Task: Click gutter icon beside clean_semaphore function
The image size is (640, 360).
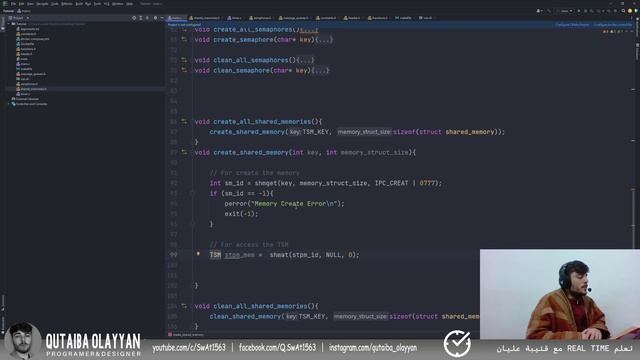Action: [184, 70]
